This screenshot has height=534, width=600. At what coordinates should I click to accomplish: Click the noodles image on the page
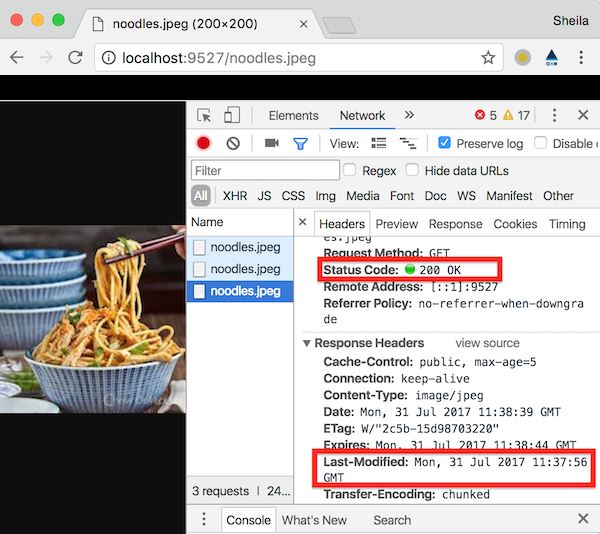93,319
